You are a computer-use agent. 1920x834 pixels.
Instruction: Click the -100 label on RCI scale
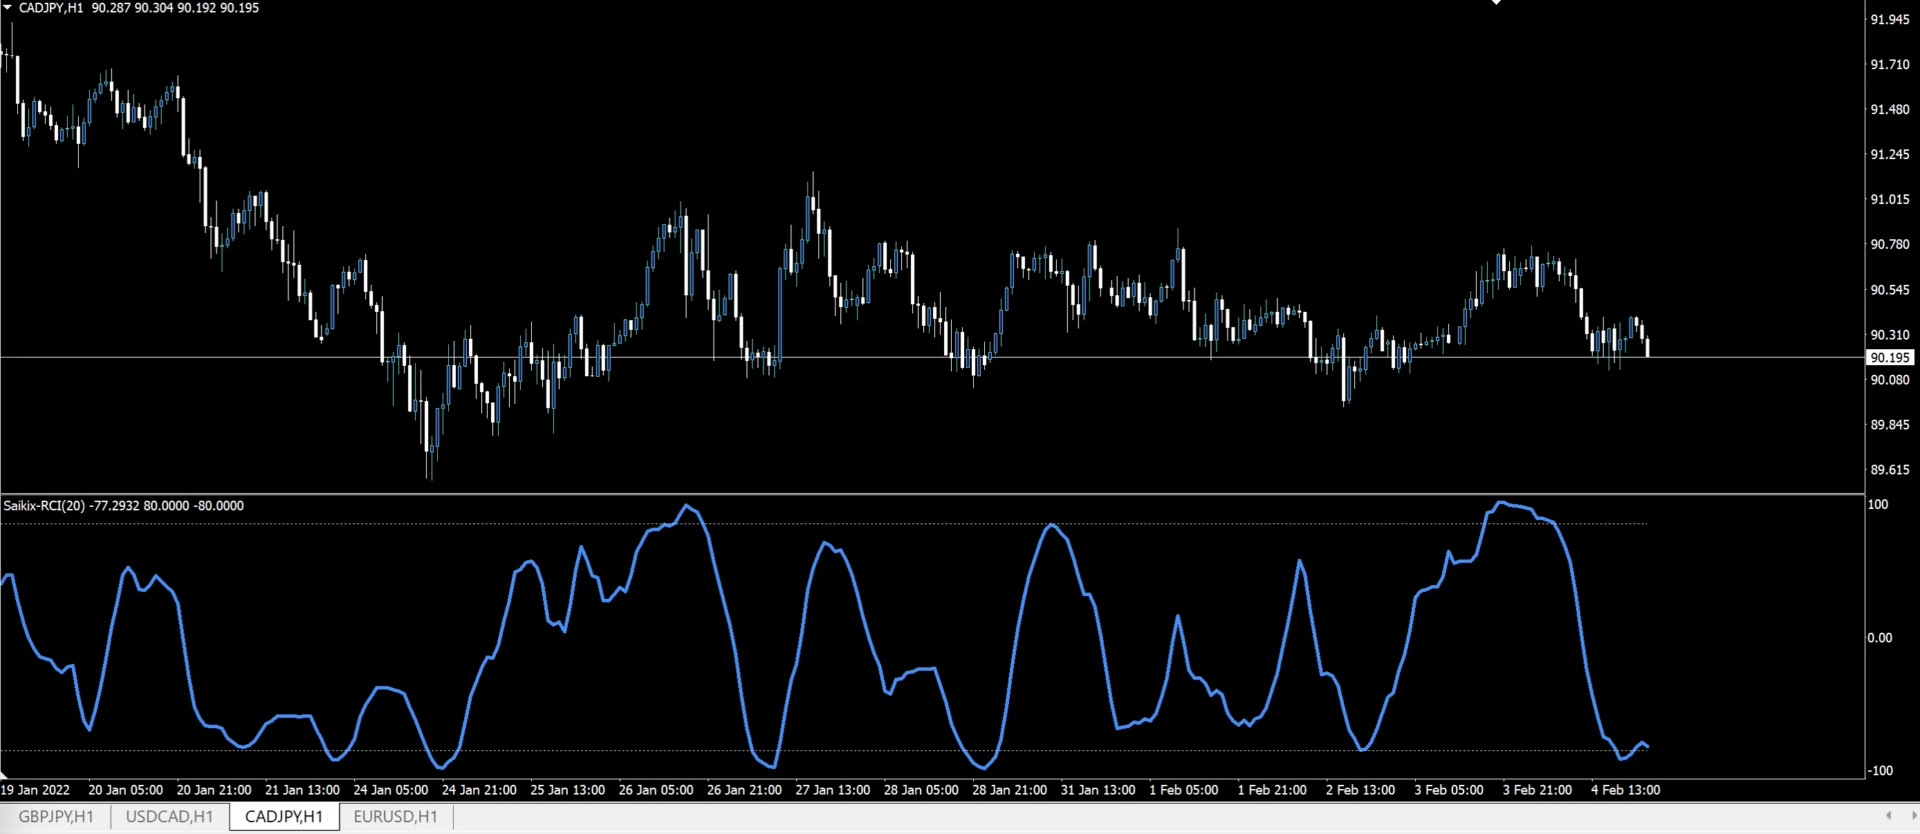click(x=1880, y=770)
